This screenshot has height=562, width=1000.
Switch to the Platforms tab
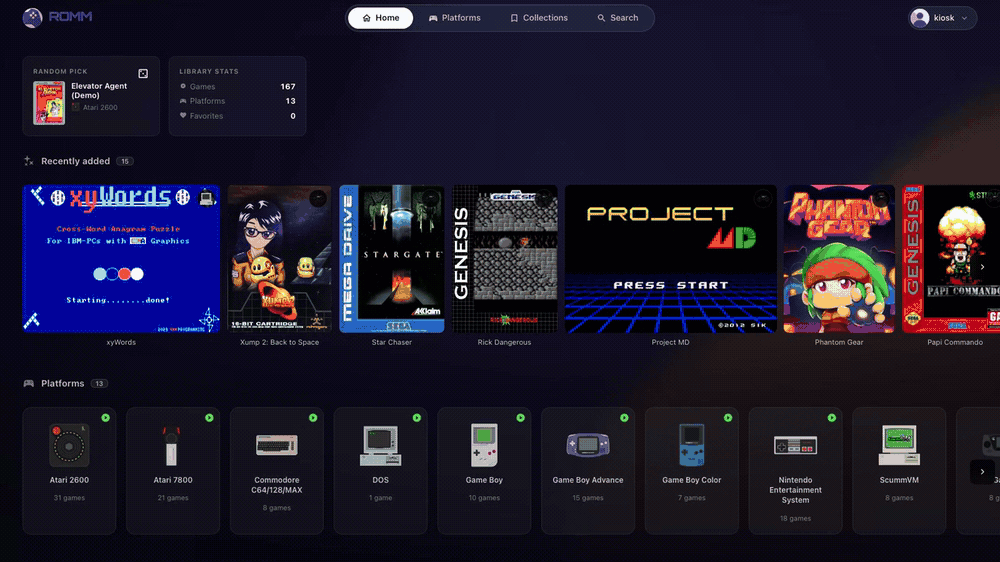click(455, 18)
